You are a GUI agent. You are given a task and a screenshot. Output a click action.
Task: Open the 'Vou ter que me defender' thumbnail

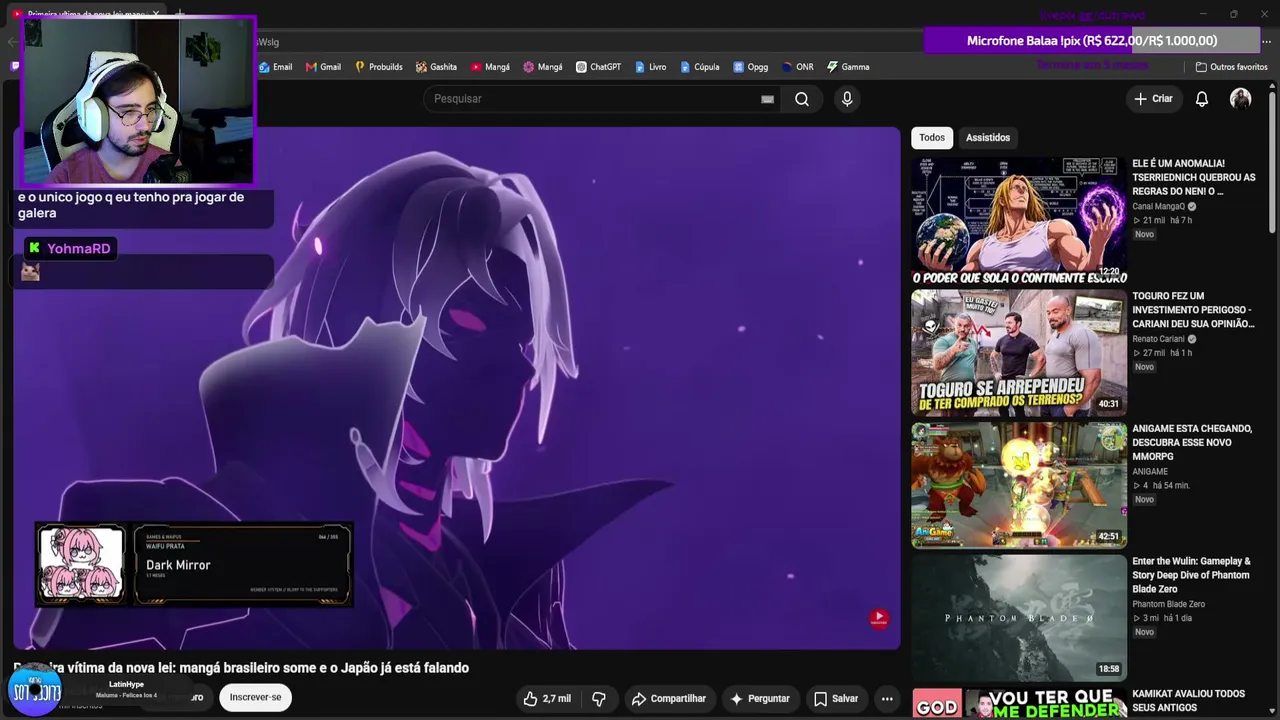point(1019,703)
